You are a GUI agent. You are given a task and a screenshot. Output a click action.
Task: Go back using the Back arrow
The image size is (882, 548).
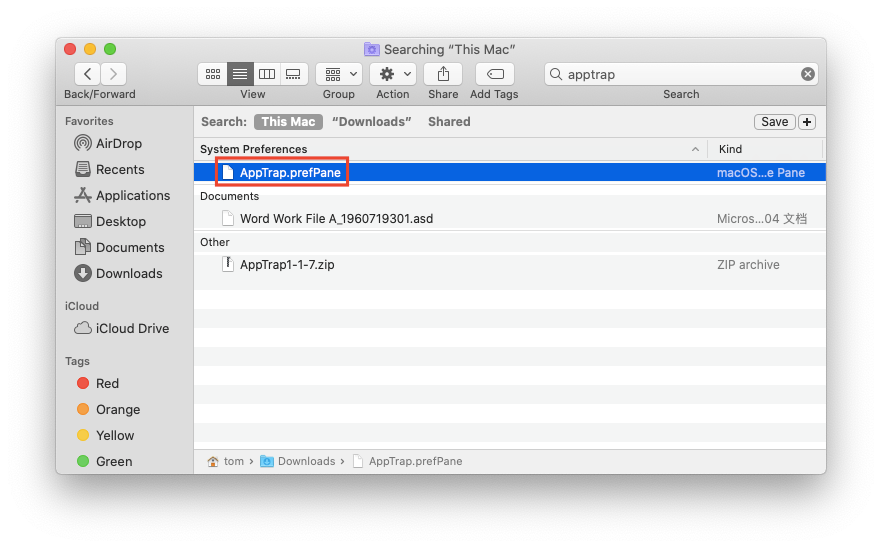tap(88, 74)
